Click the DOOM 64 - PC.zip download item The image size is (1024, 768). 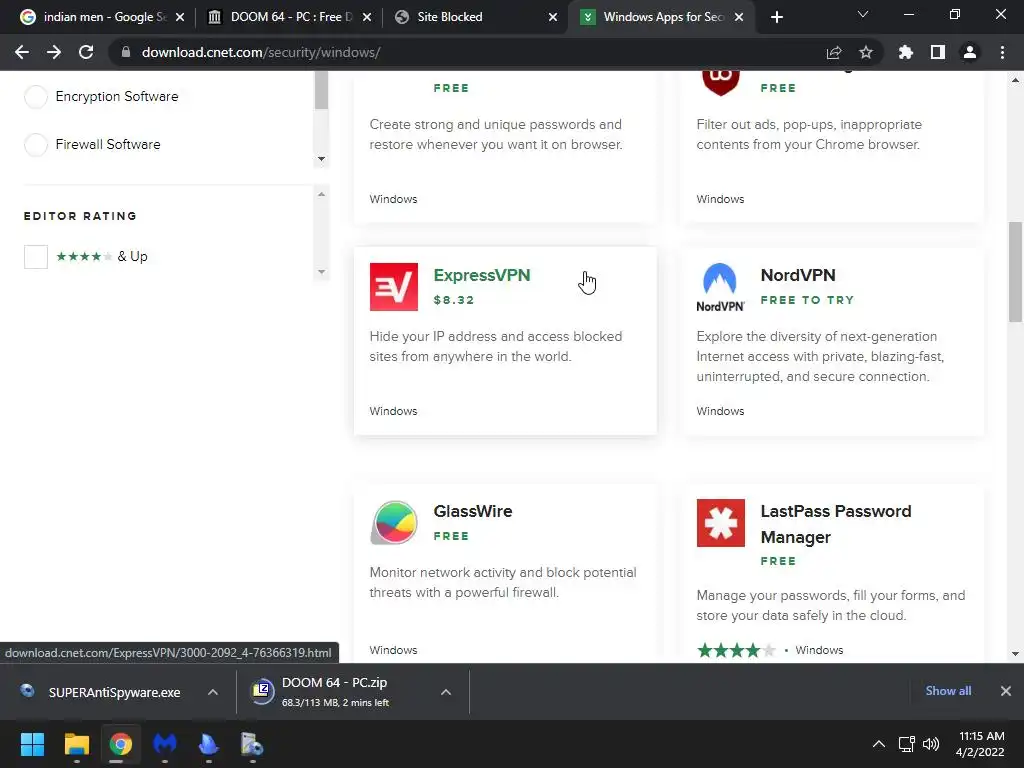[336, 692]
